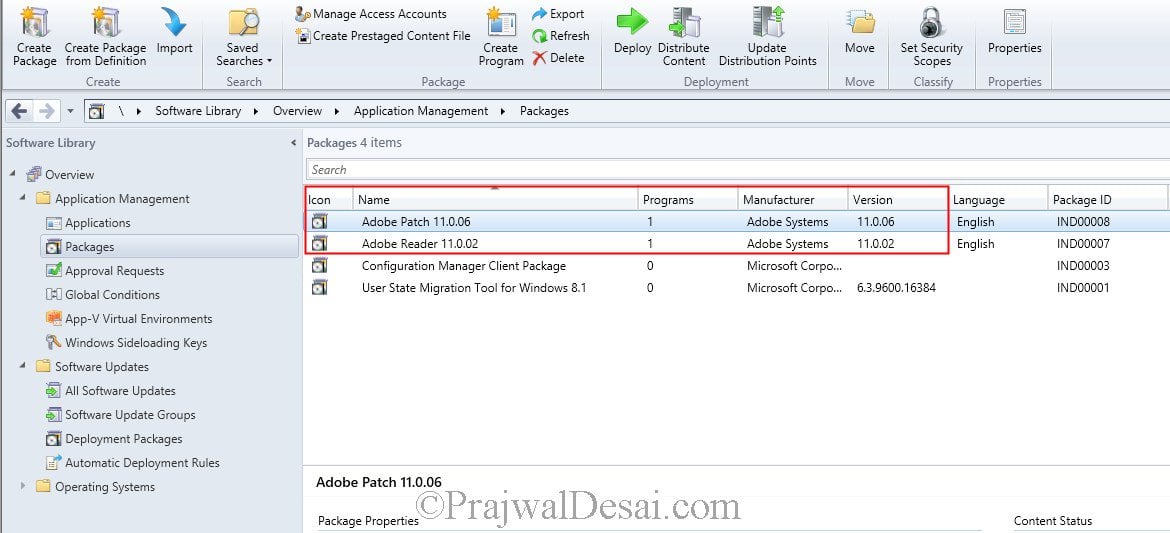Click the green Deploy arrow icon

click(x=632, y=22)
